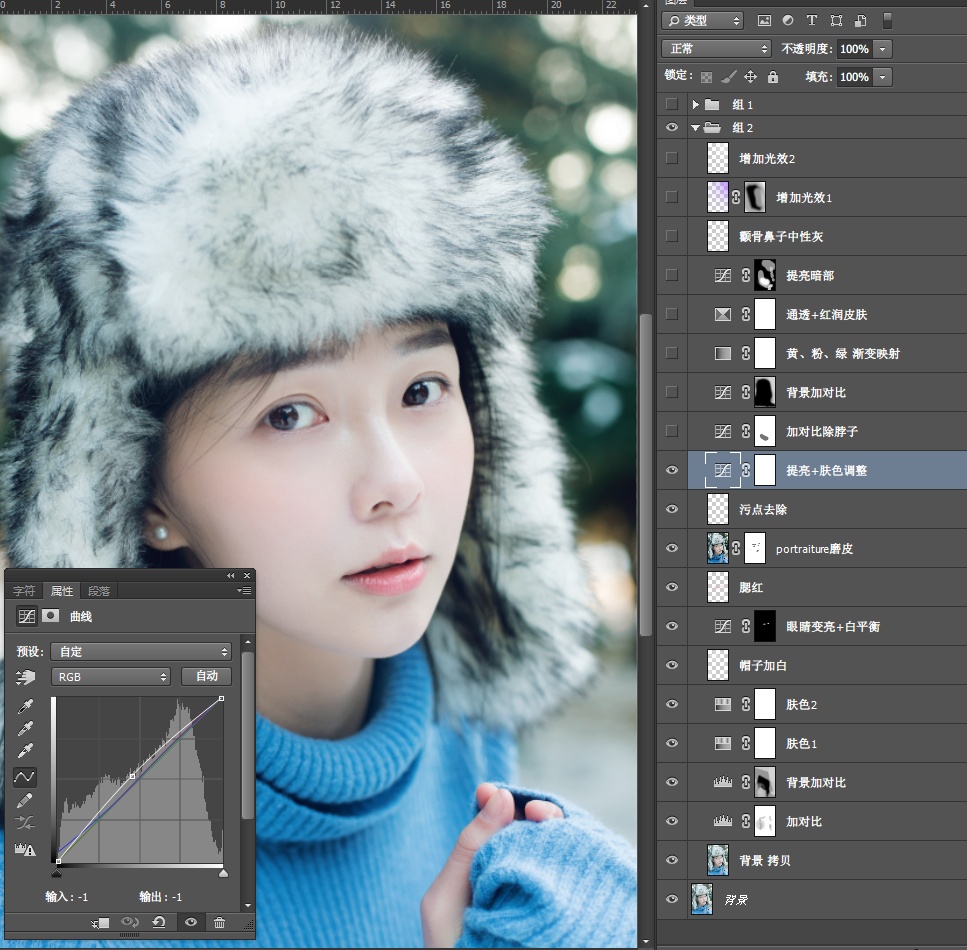Screen dimensions: 967x950
Task: Hide the 污点去除 layer
Action: point(672,509)
